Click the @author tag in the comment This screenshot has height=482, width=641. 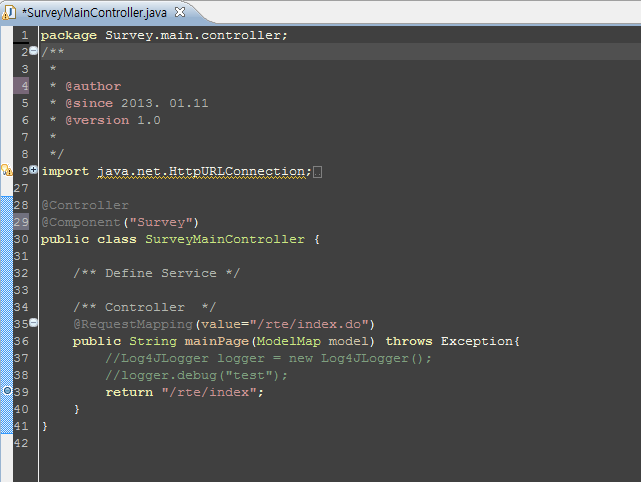pyautogui.click(x=93, y=86)
